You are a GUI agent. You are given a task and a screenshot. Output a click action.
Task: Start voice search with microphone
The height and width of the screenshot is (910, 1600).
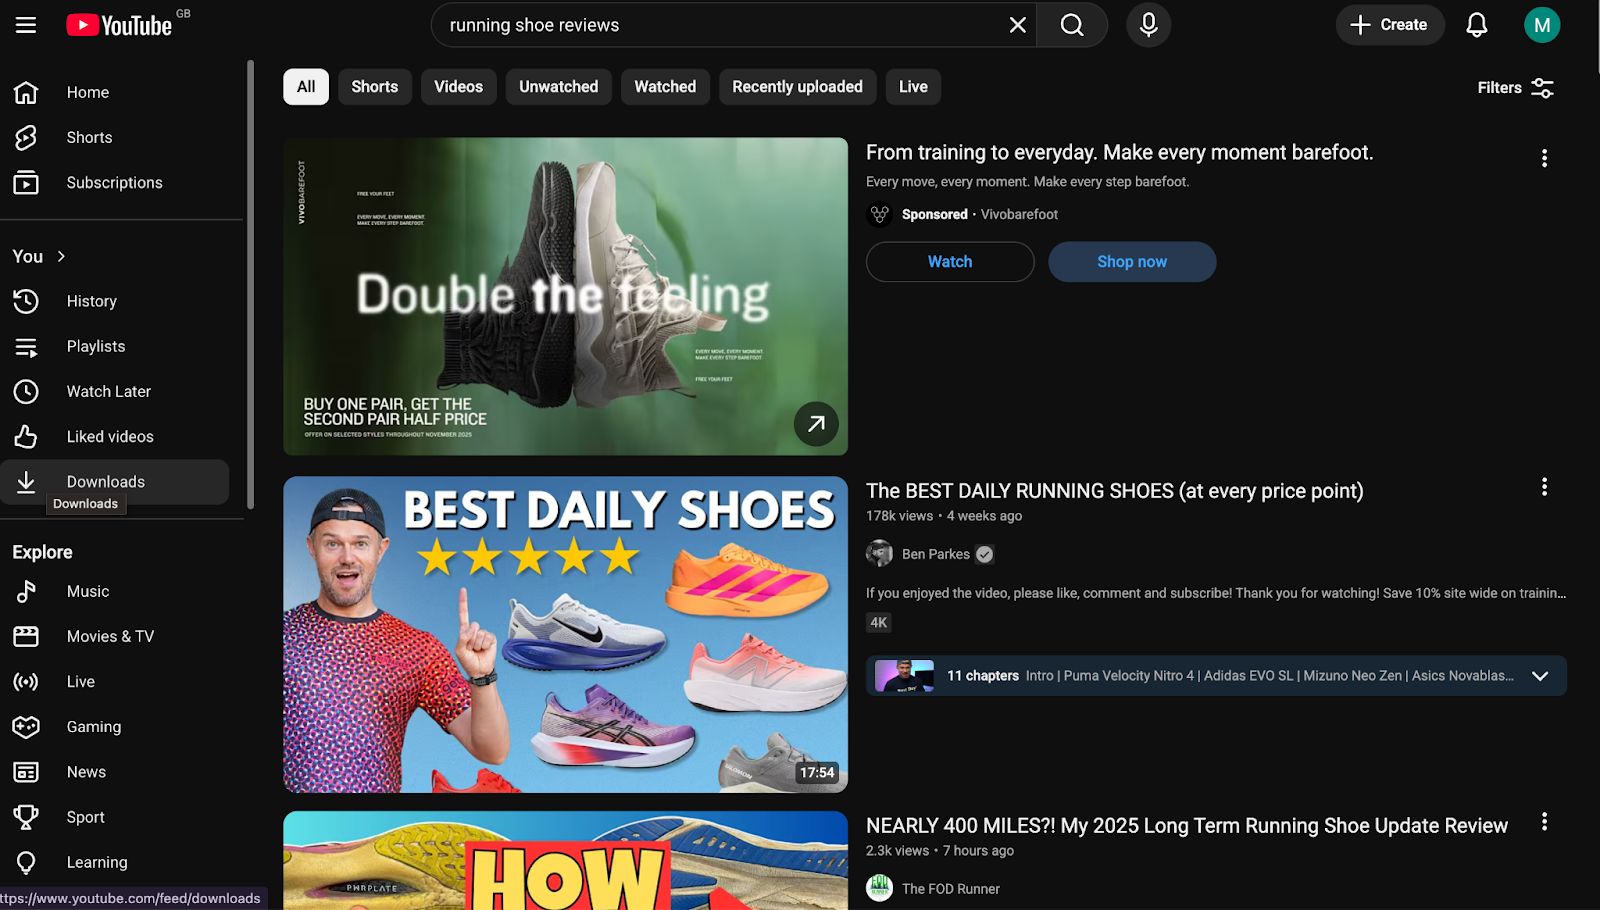point(1148,25)
